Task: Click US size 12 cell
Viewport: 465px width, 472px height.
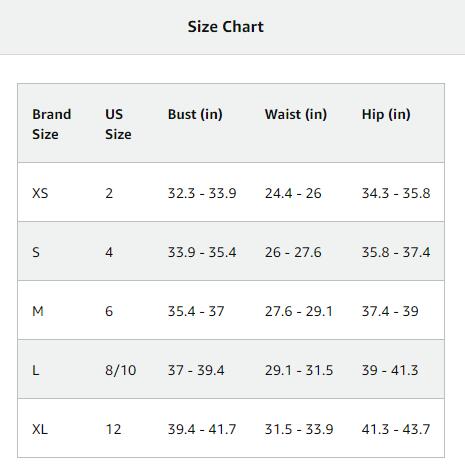Action: (113, 429)
